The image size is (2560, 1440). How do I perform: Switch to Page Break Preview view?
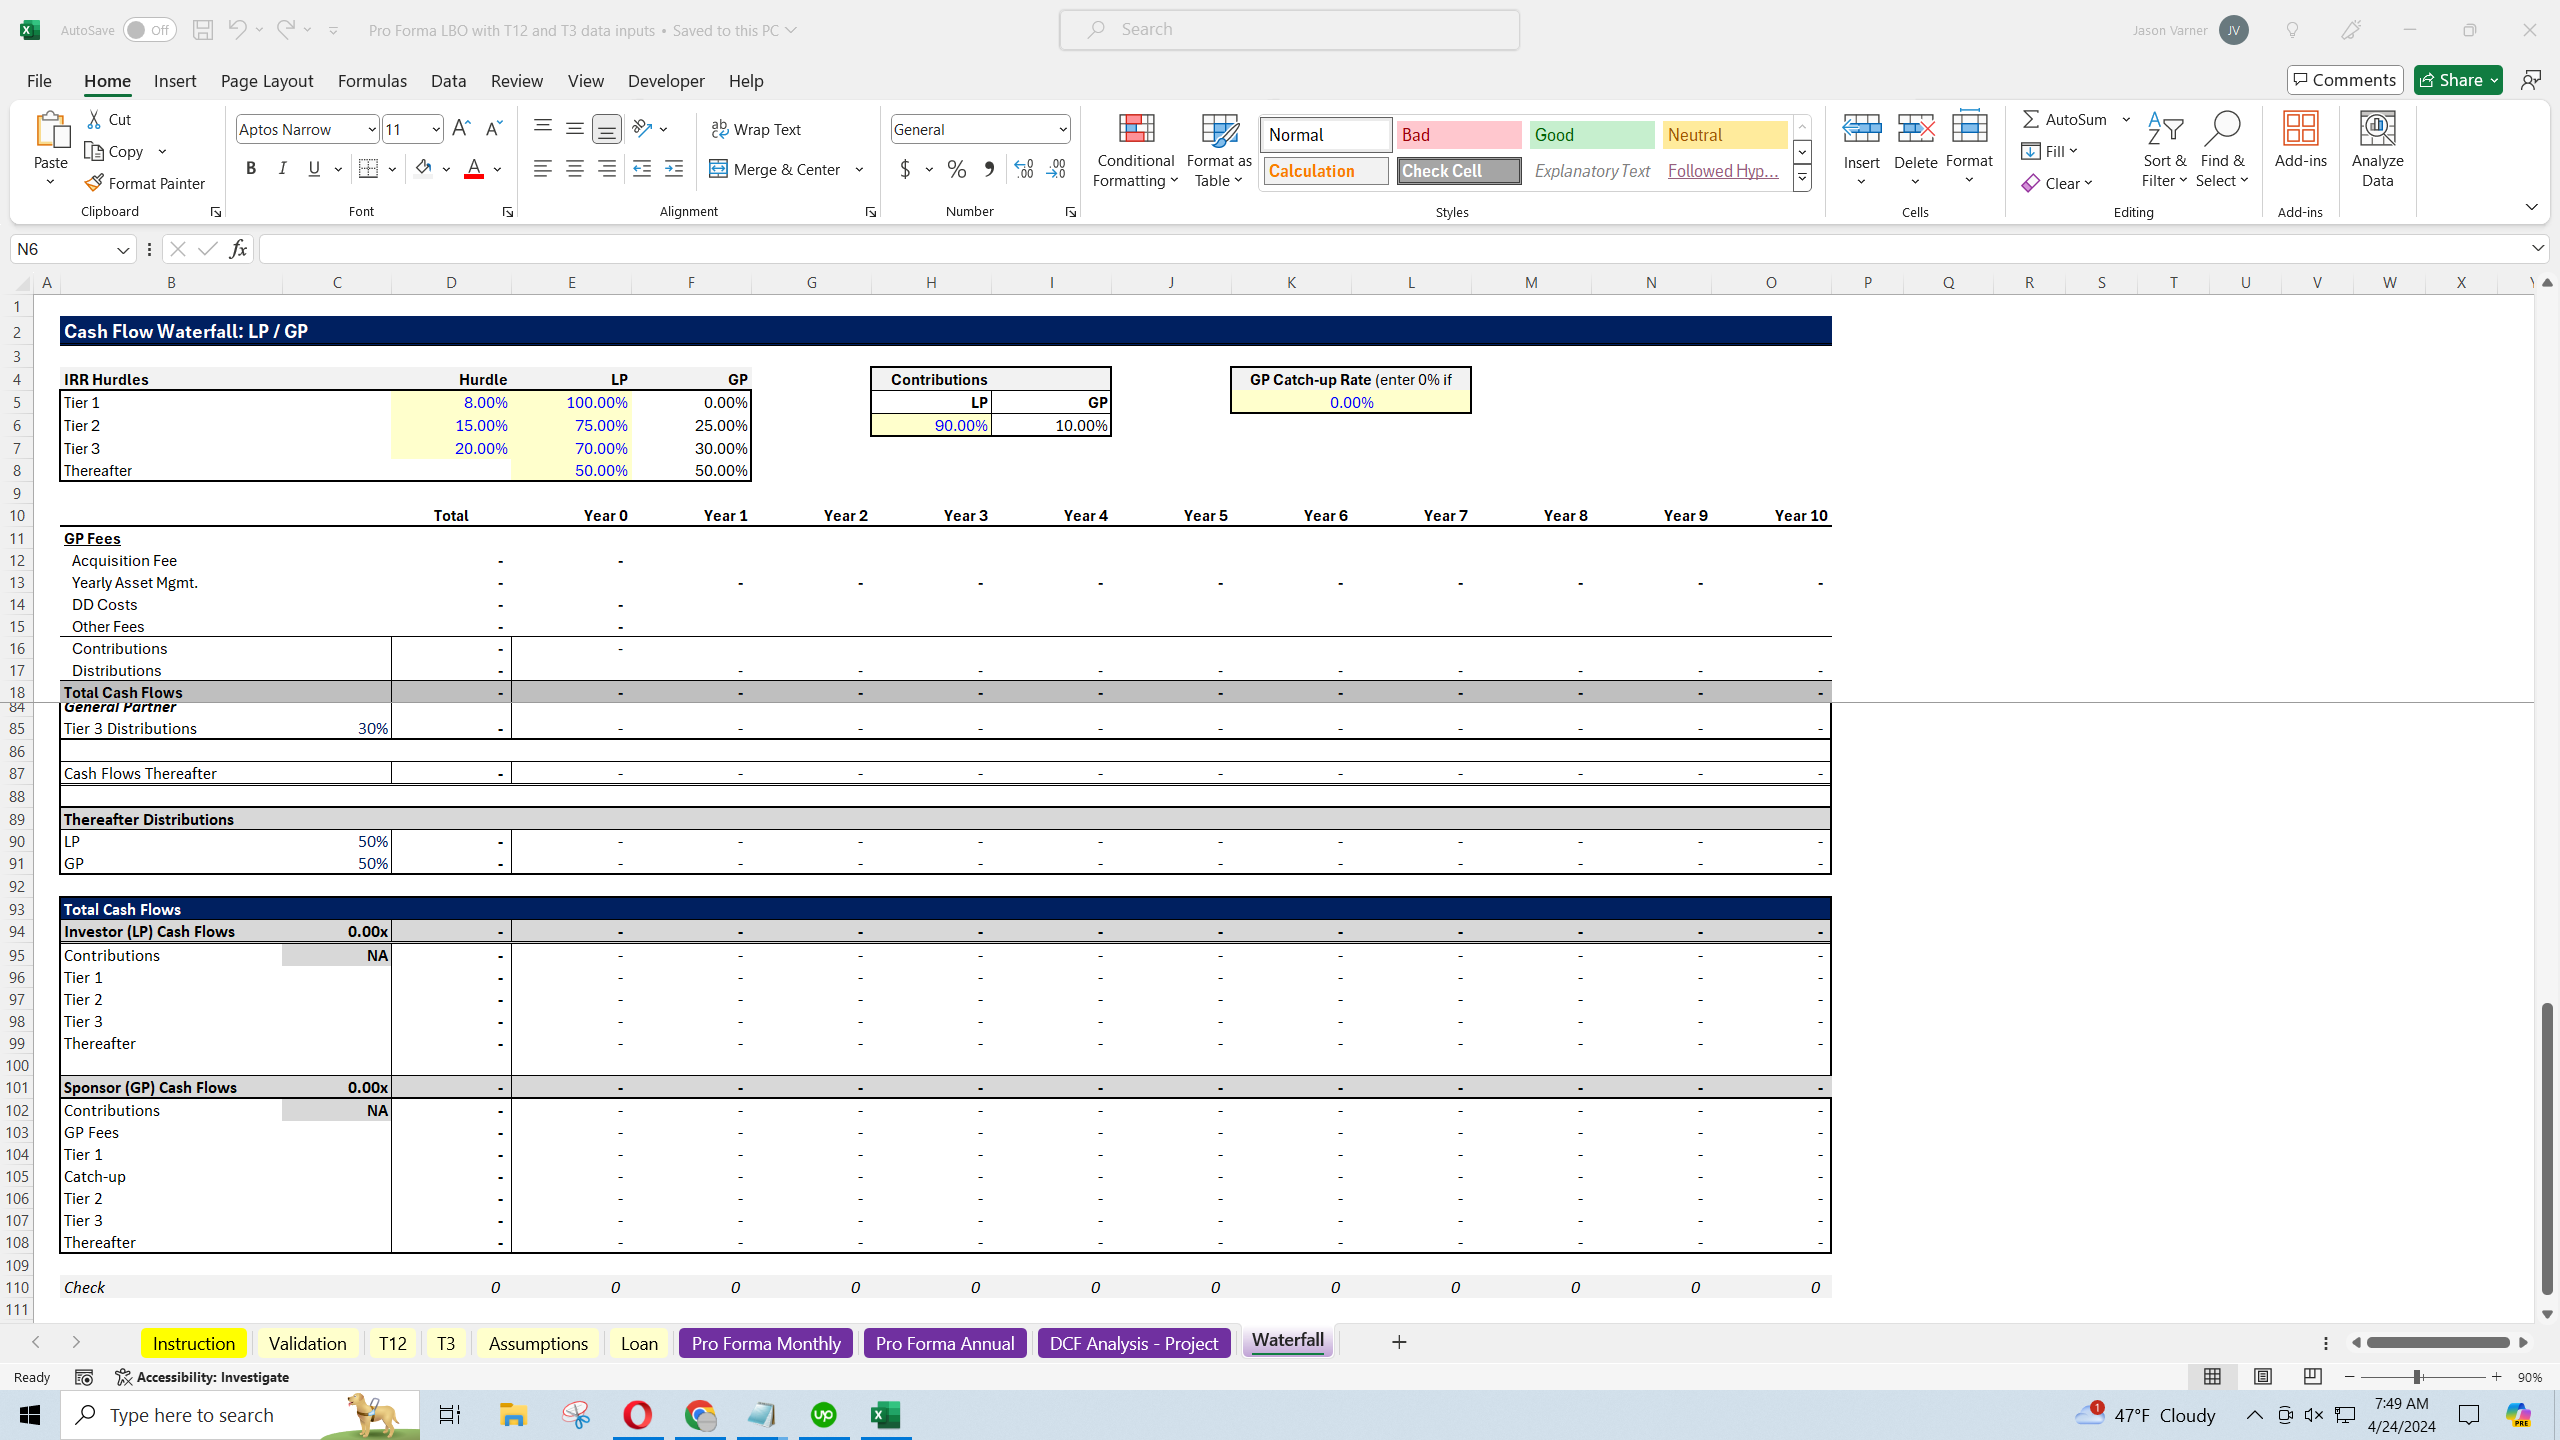point(2312,1377)
